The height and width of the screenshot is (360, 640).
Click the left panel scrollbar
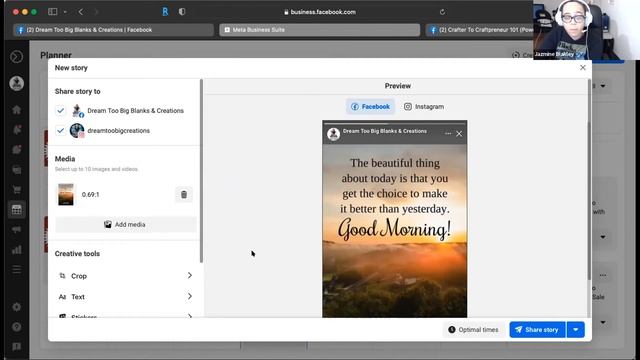[x=201, y=171]
